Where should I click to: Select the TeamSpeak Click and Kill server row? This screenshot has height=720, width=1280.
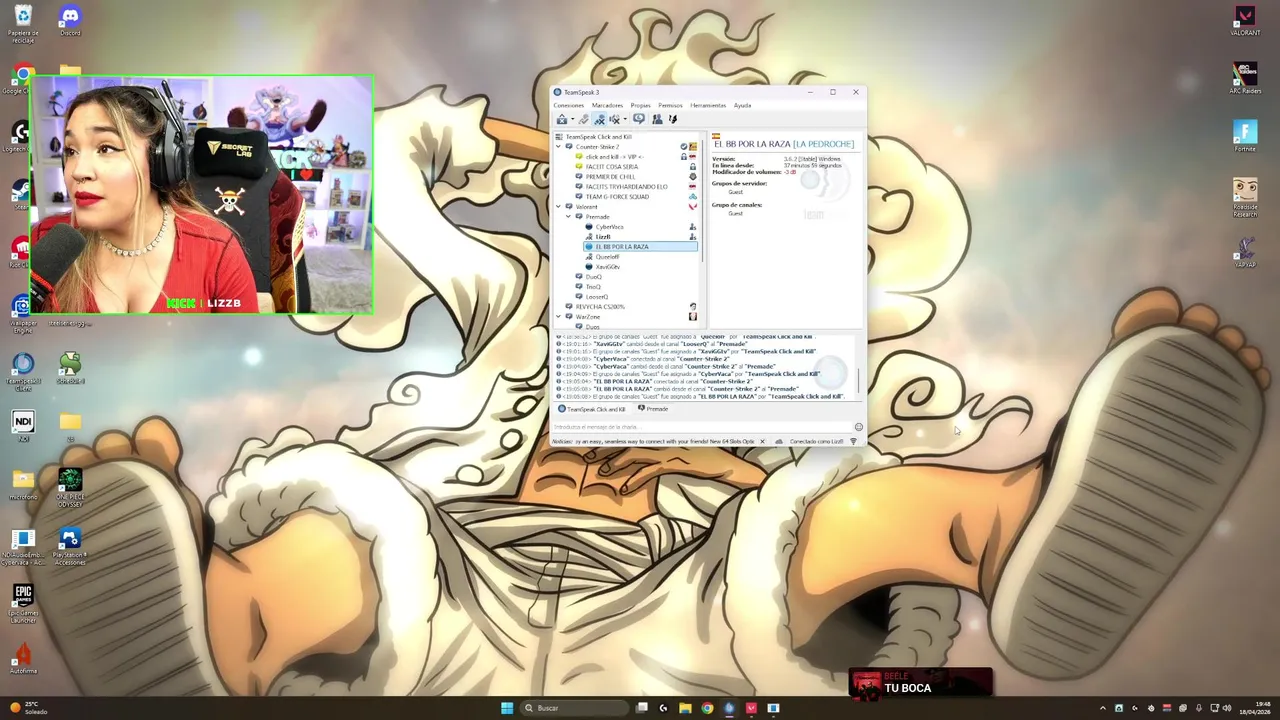coord(598,137)
